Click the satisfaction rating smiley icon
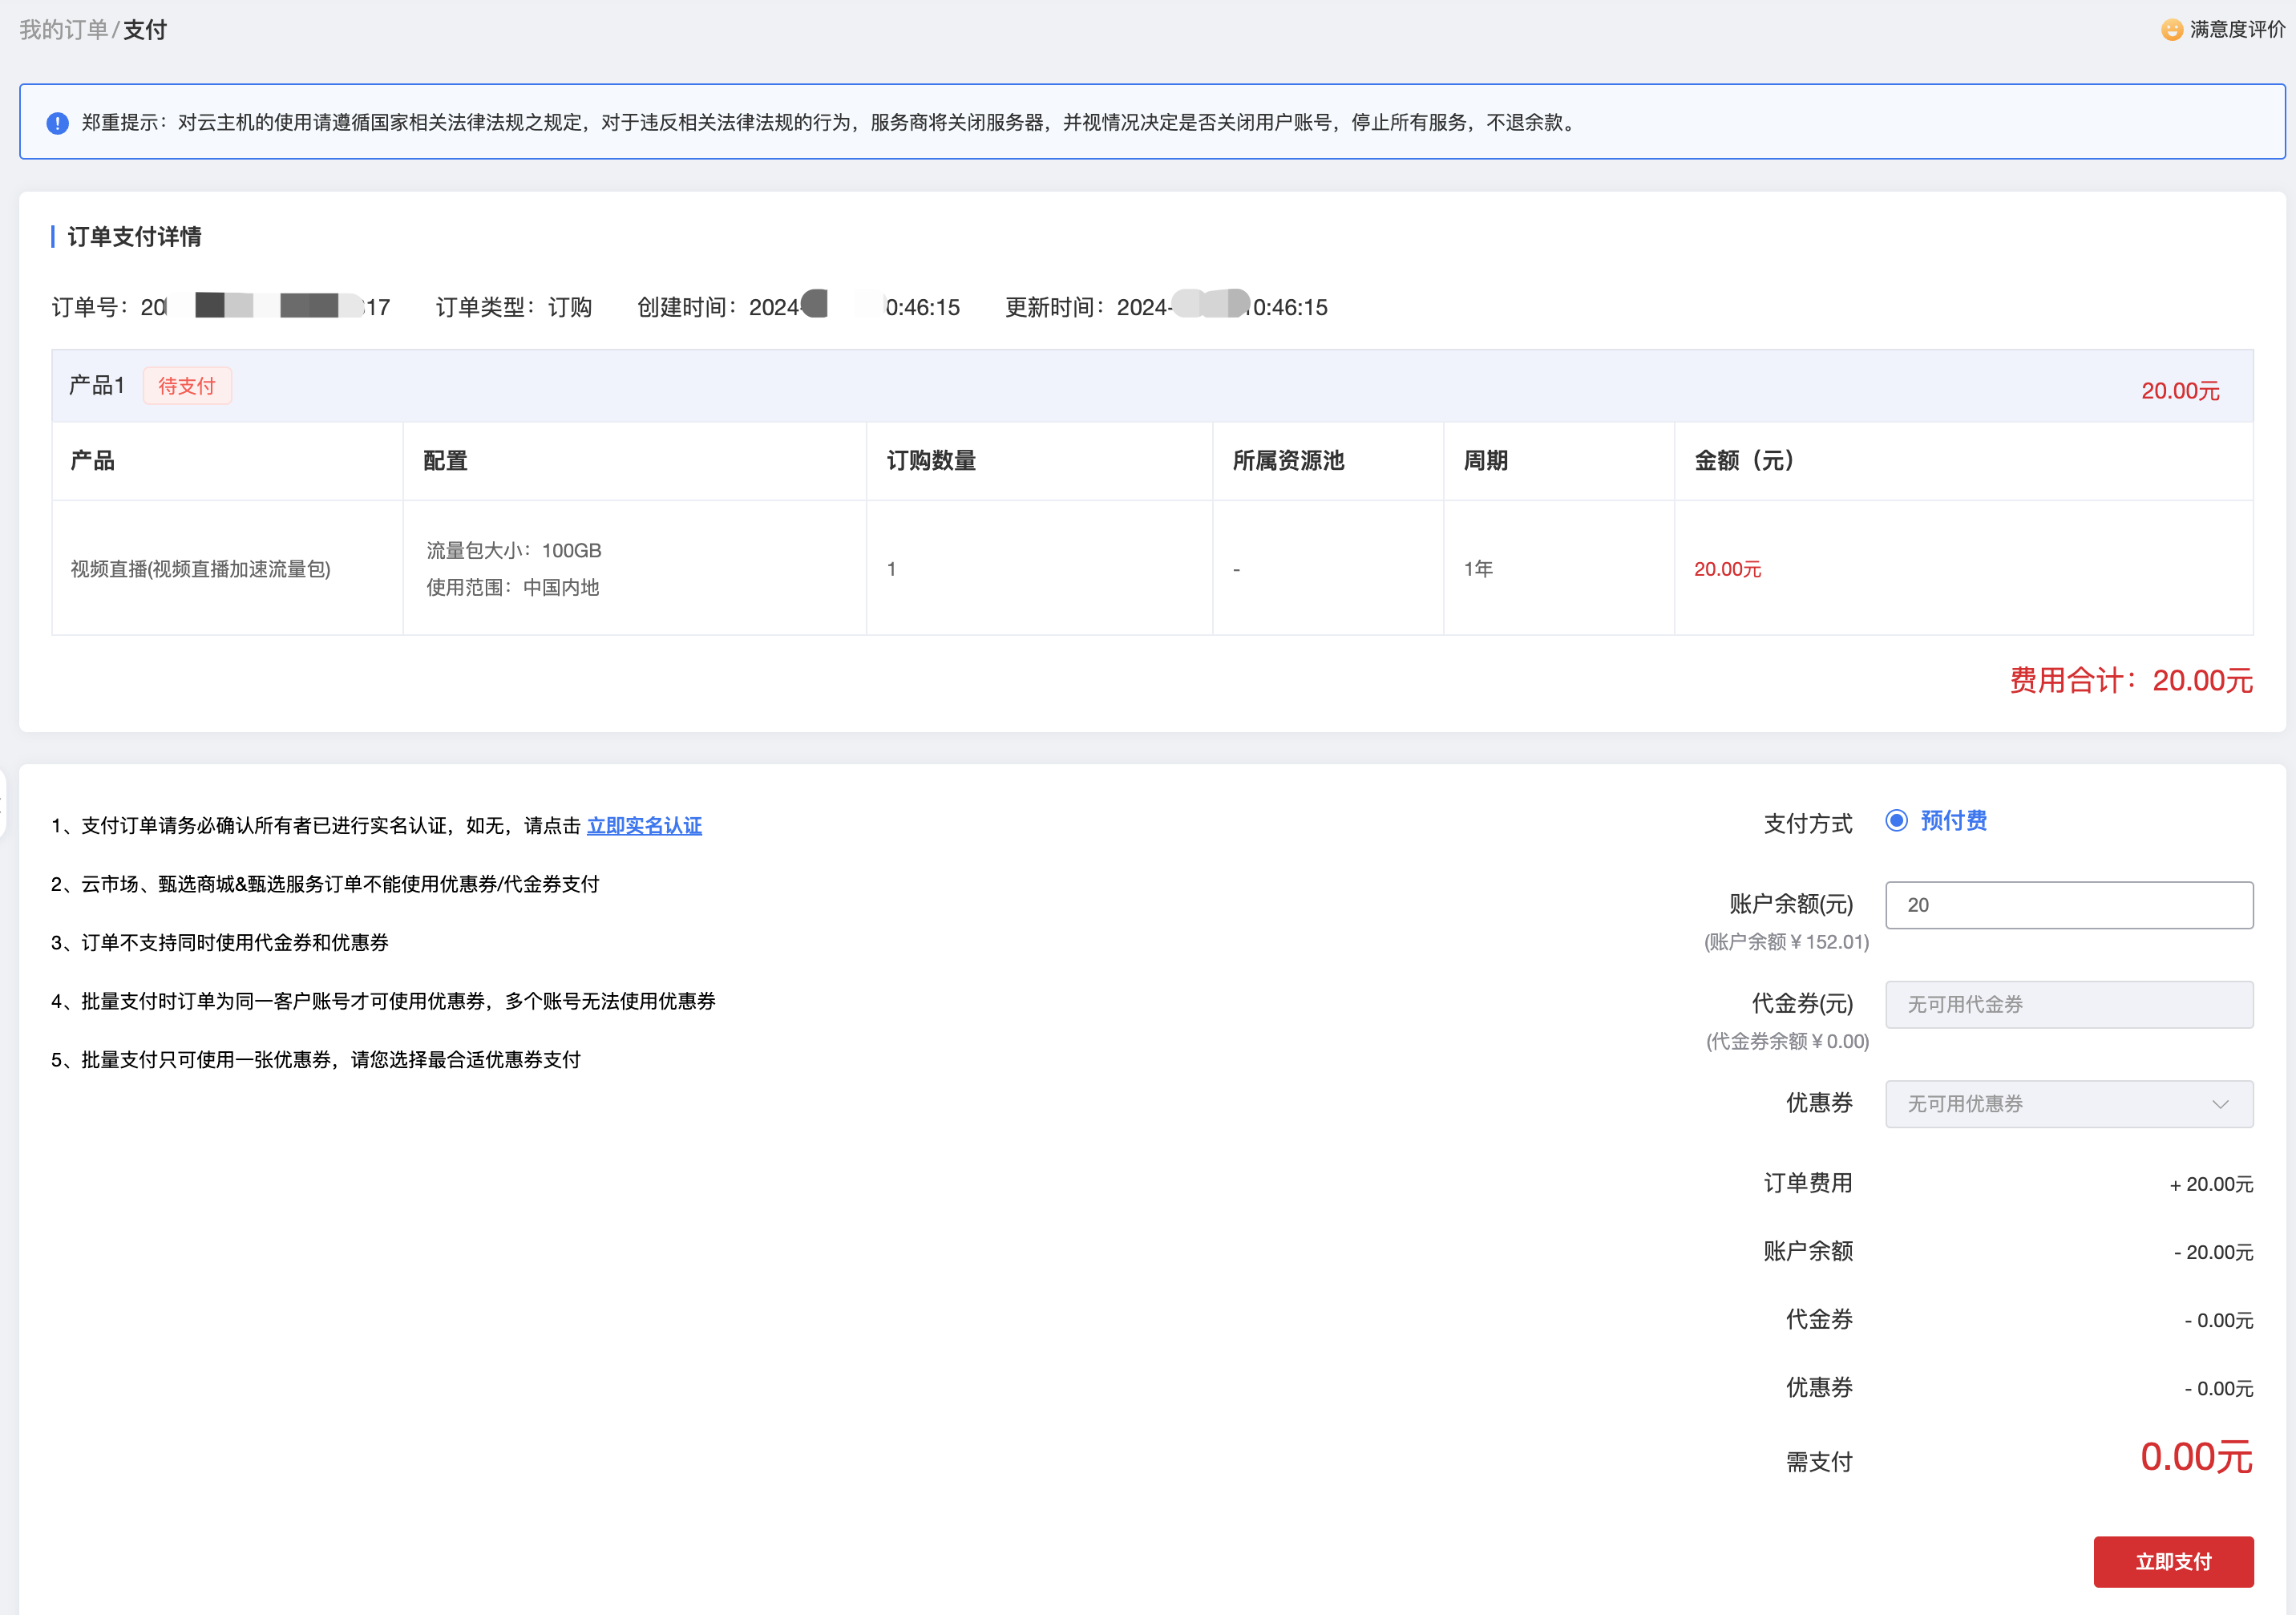Image resolution: width=2296 pixels, height=1615 pixels. (2171, 30)
